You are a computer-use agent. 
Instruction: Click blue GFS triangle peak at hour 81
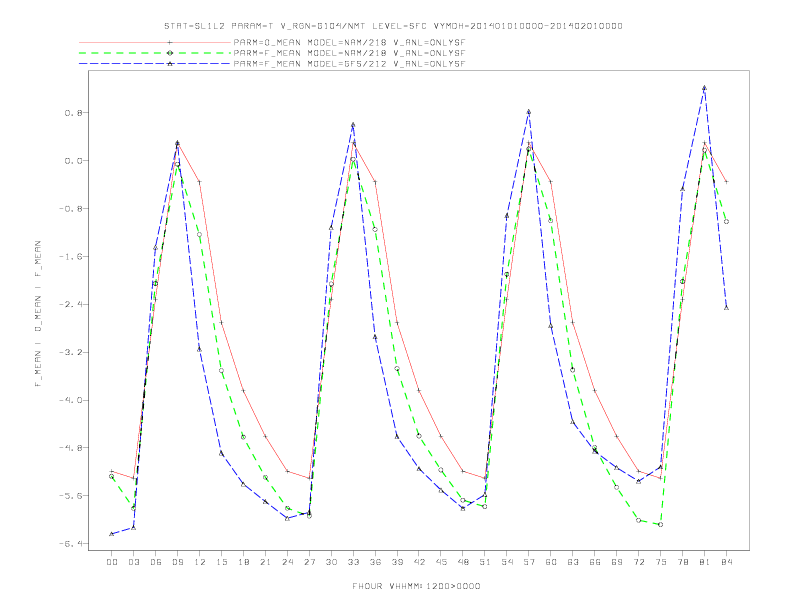705,88
